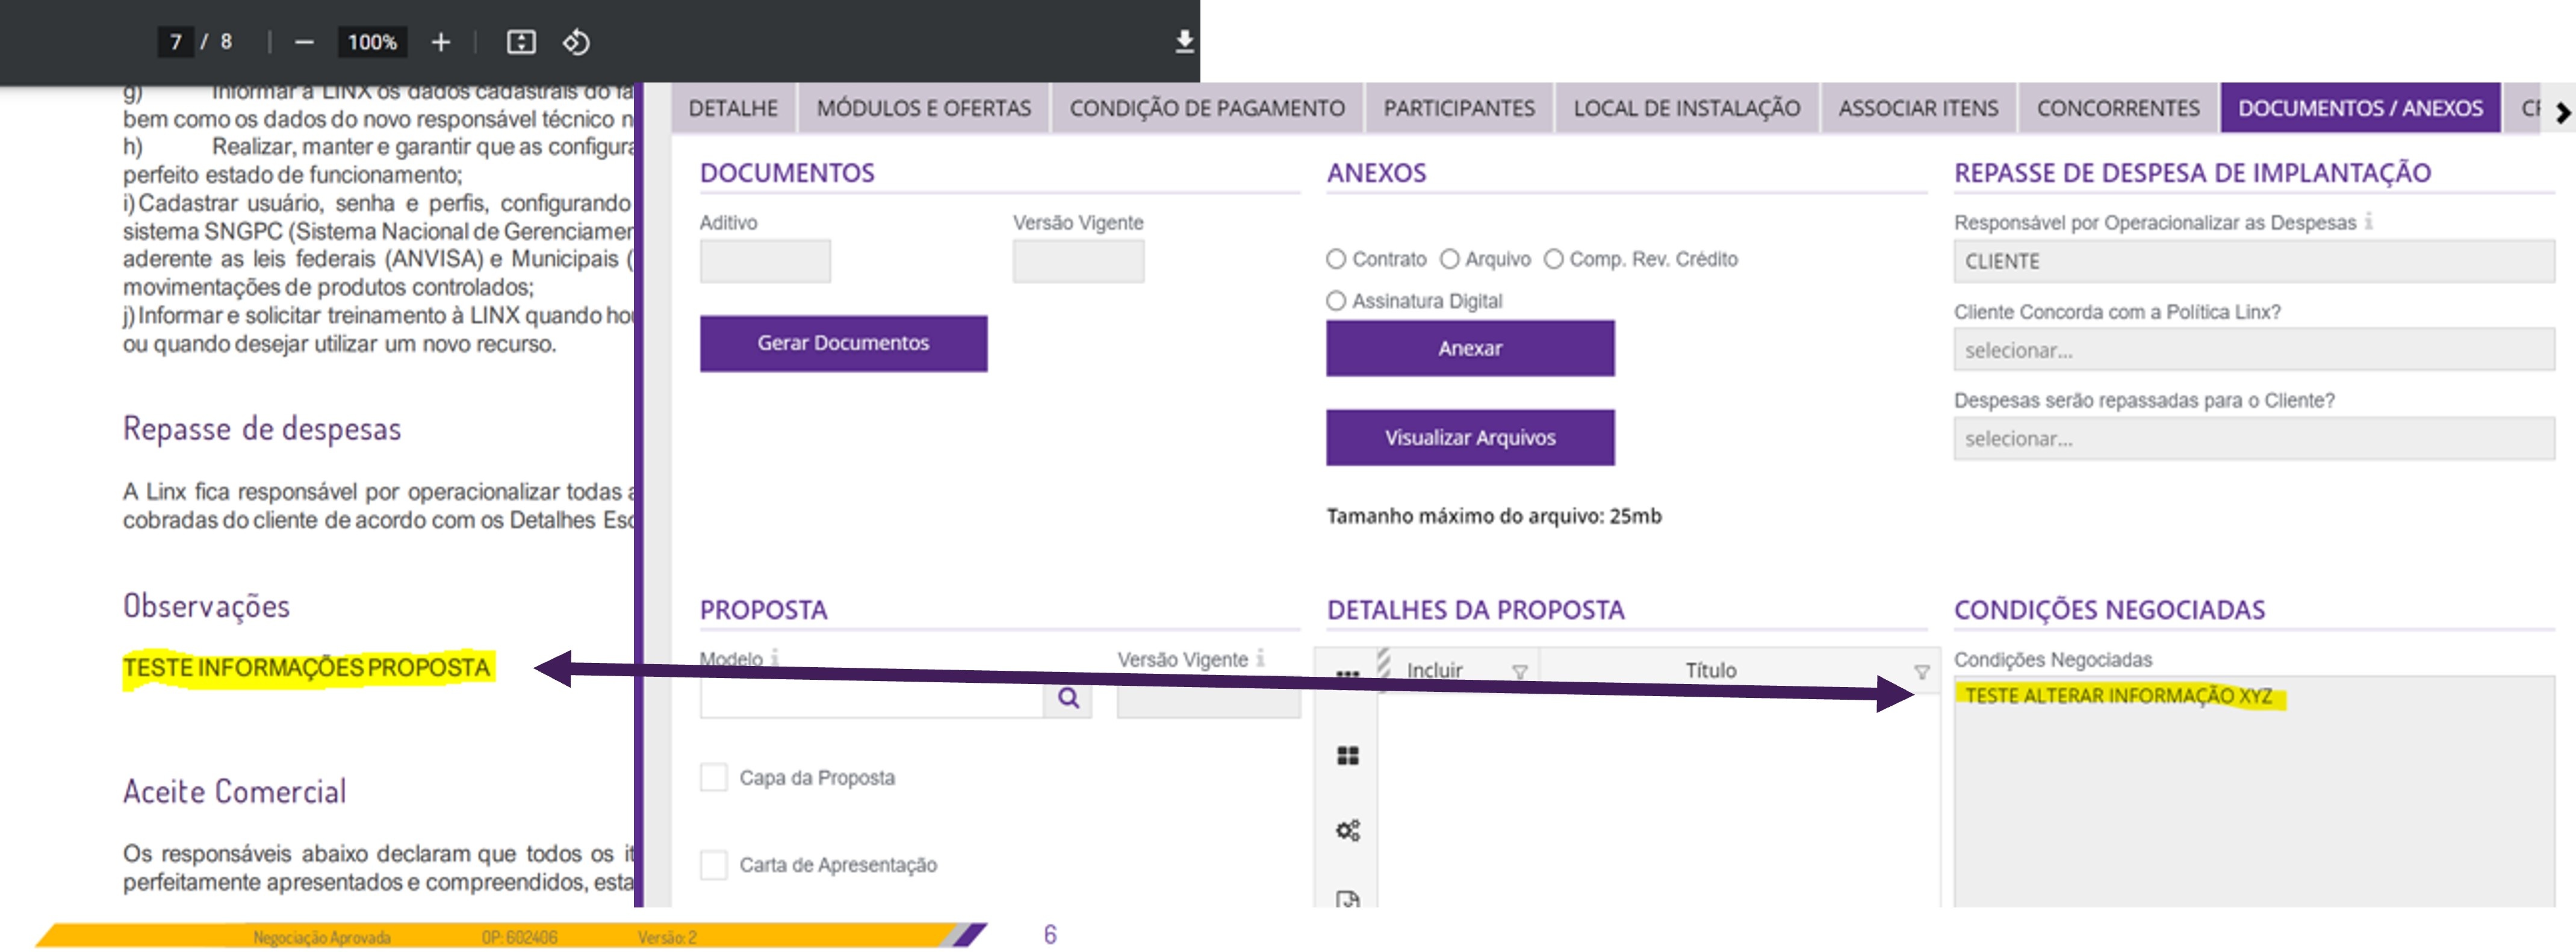Zoom out of the PDF

(x=304, y=42)
